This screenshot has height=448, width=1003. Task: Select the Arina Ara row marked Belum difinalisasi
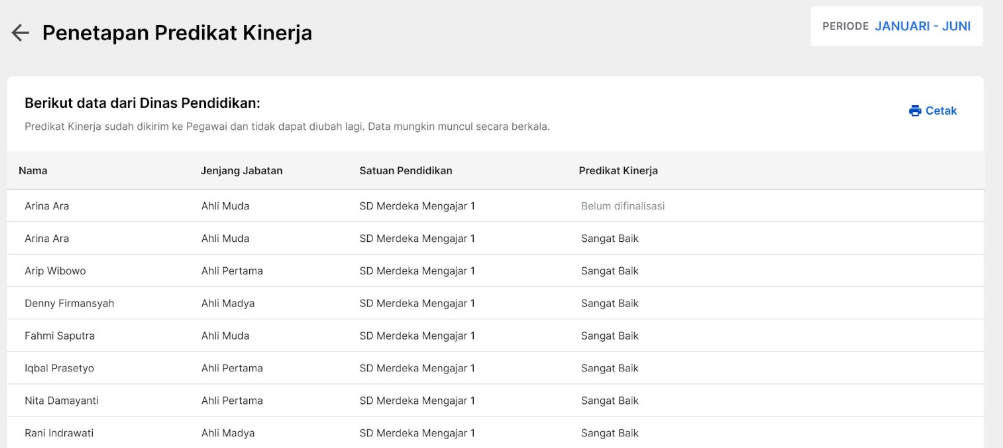point(495,206)
